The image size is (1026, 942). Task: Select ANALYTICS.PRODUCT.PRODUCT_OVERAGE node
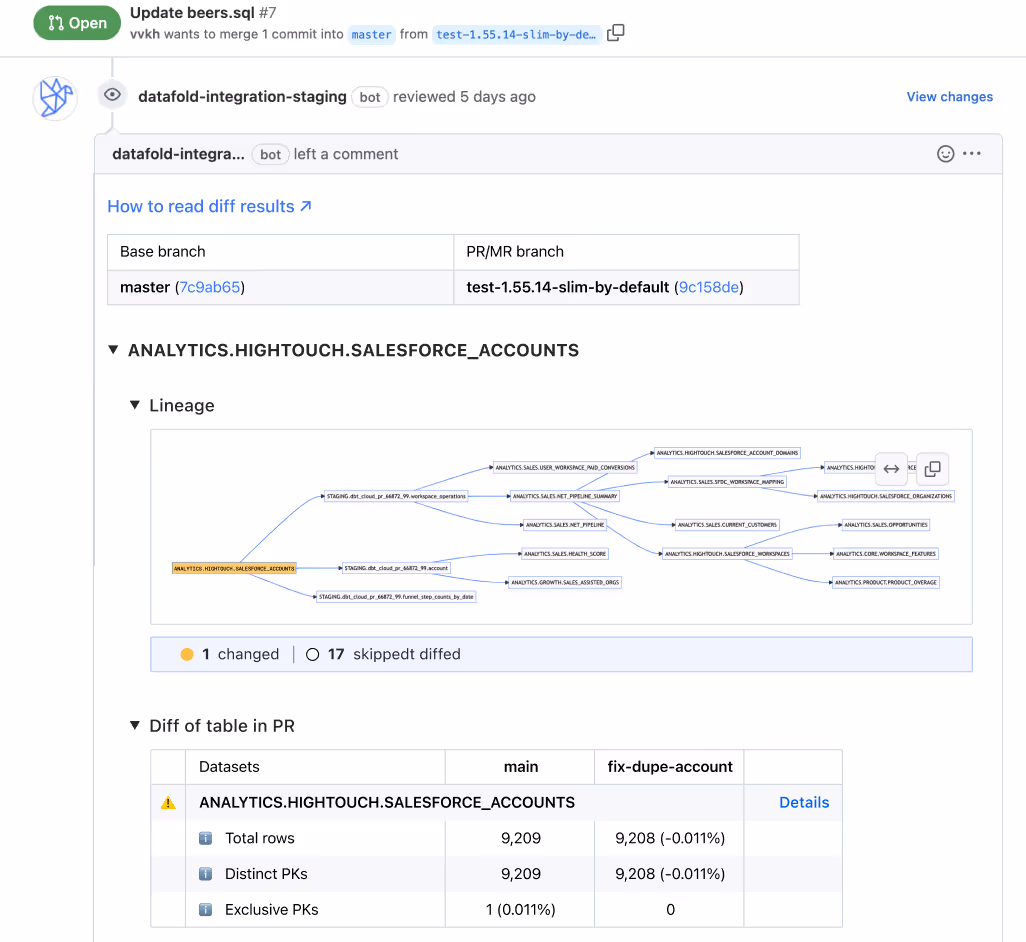pos(886,582)
